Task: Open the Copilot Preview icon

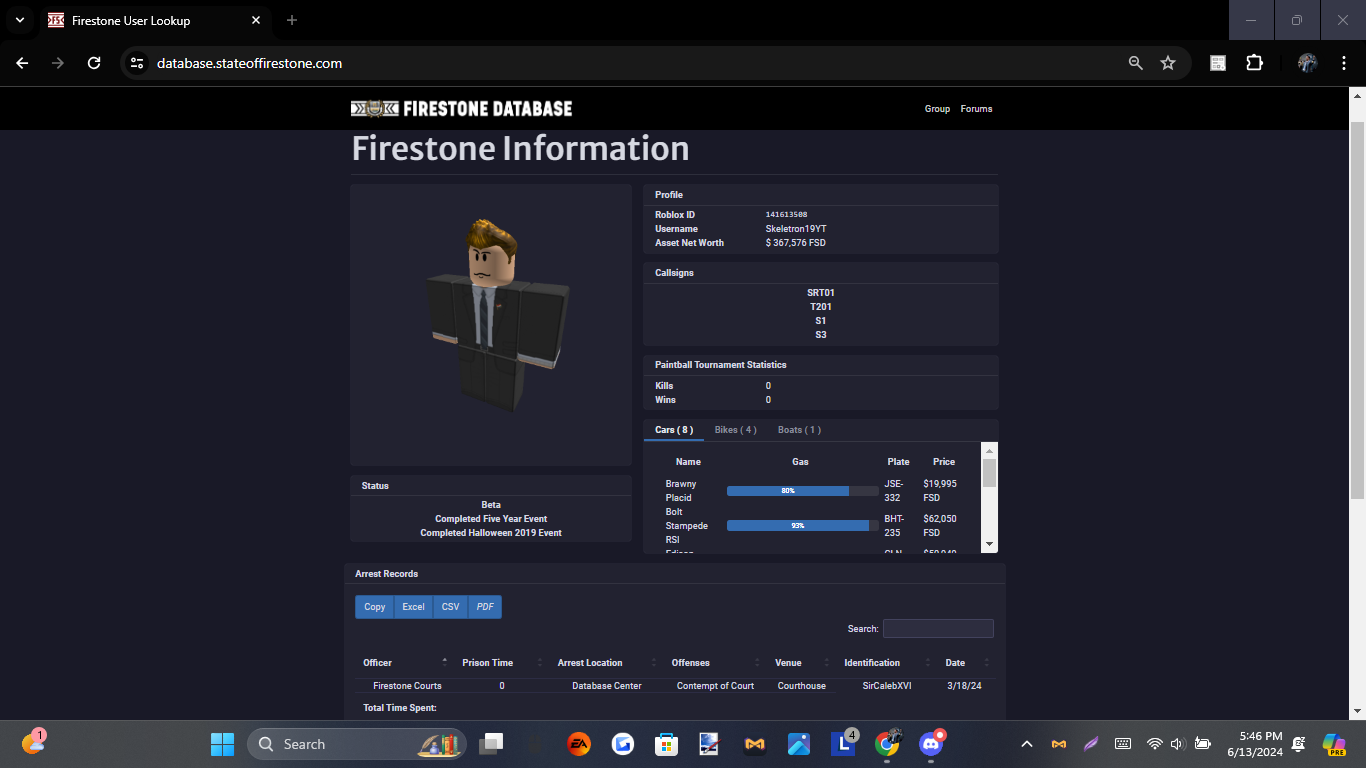Action: [1334, 744]
